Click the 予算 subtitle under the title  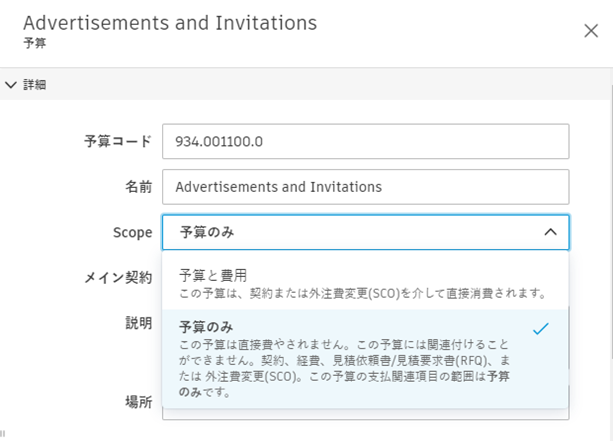coord(35,44)
